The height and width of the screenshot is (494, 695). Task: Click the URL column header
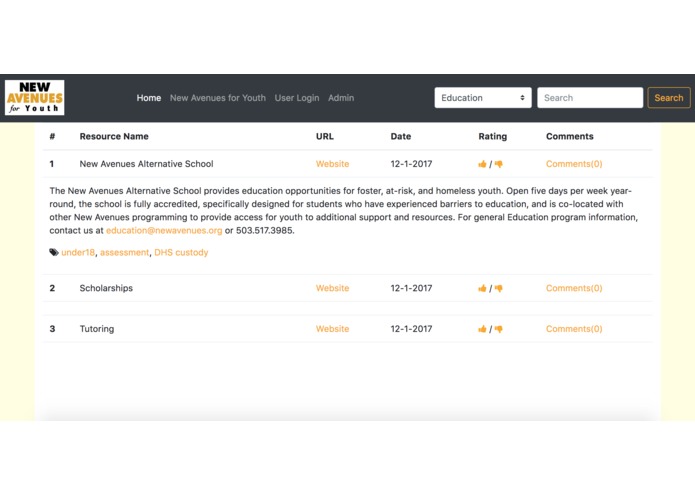(x=324, y=136)
